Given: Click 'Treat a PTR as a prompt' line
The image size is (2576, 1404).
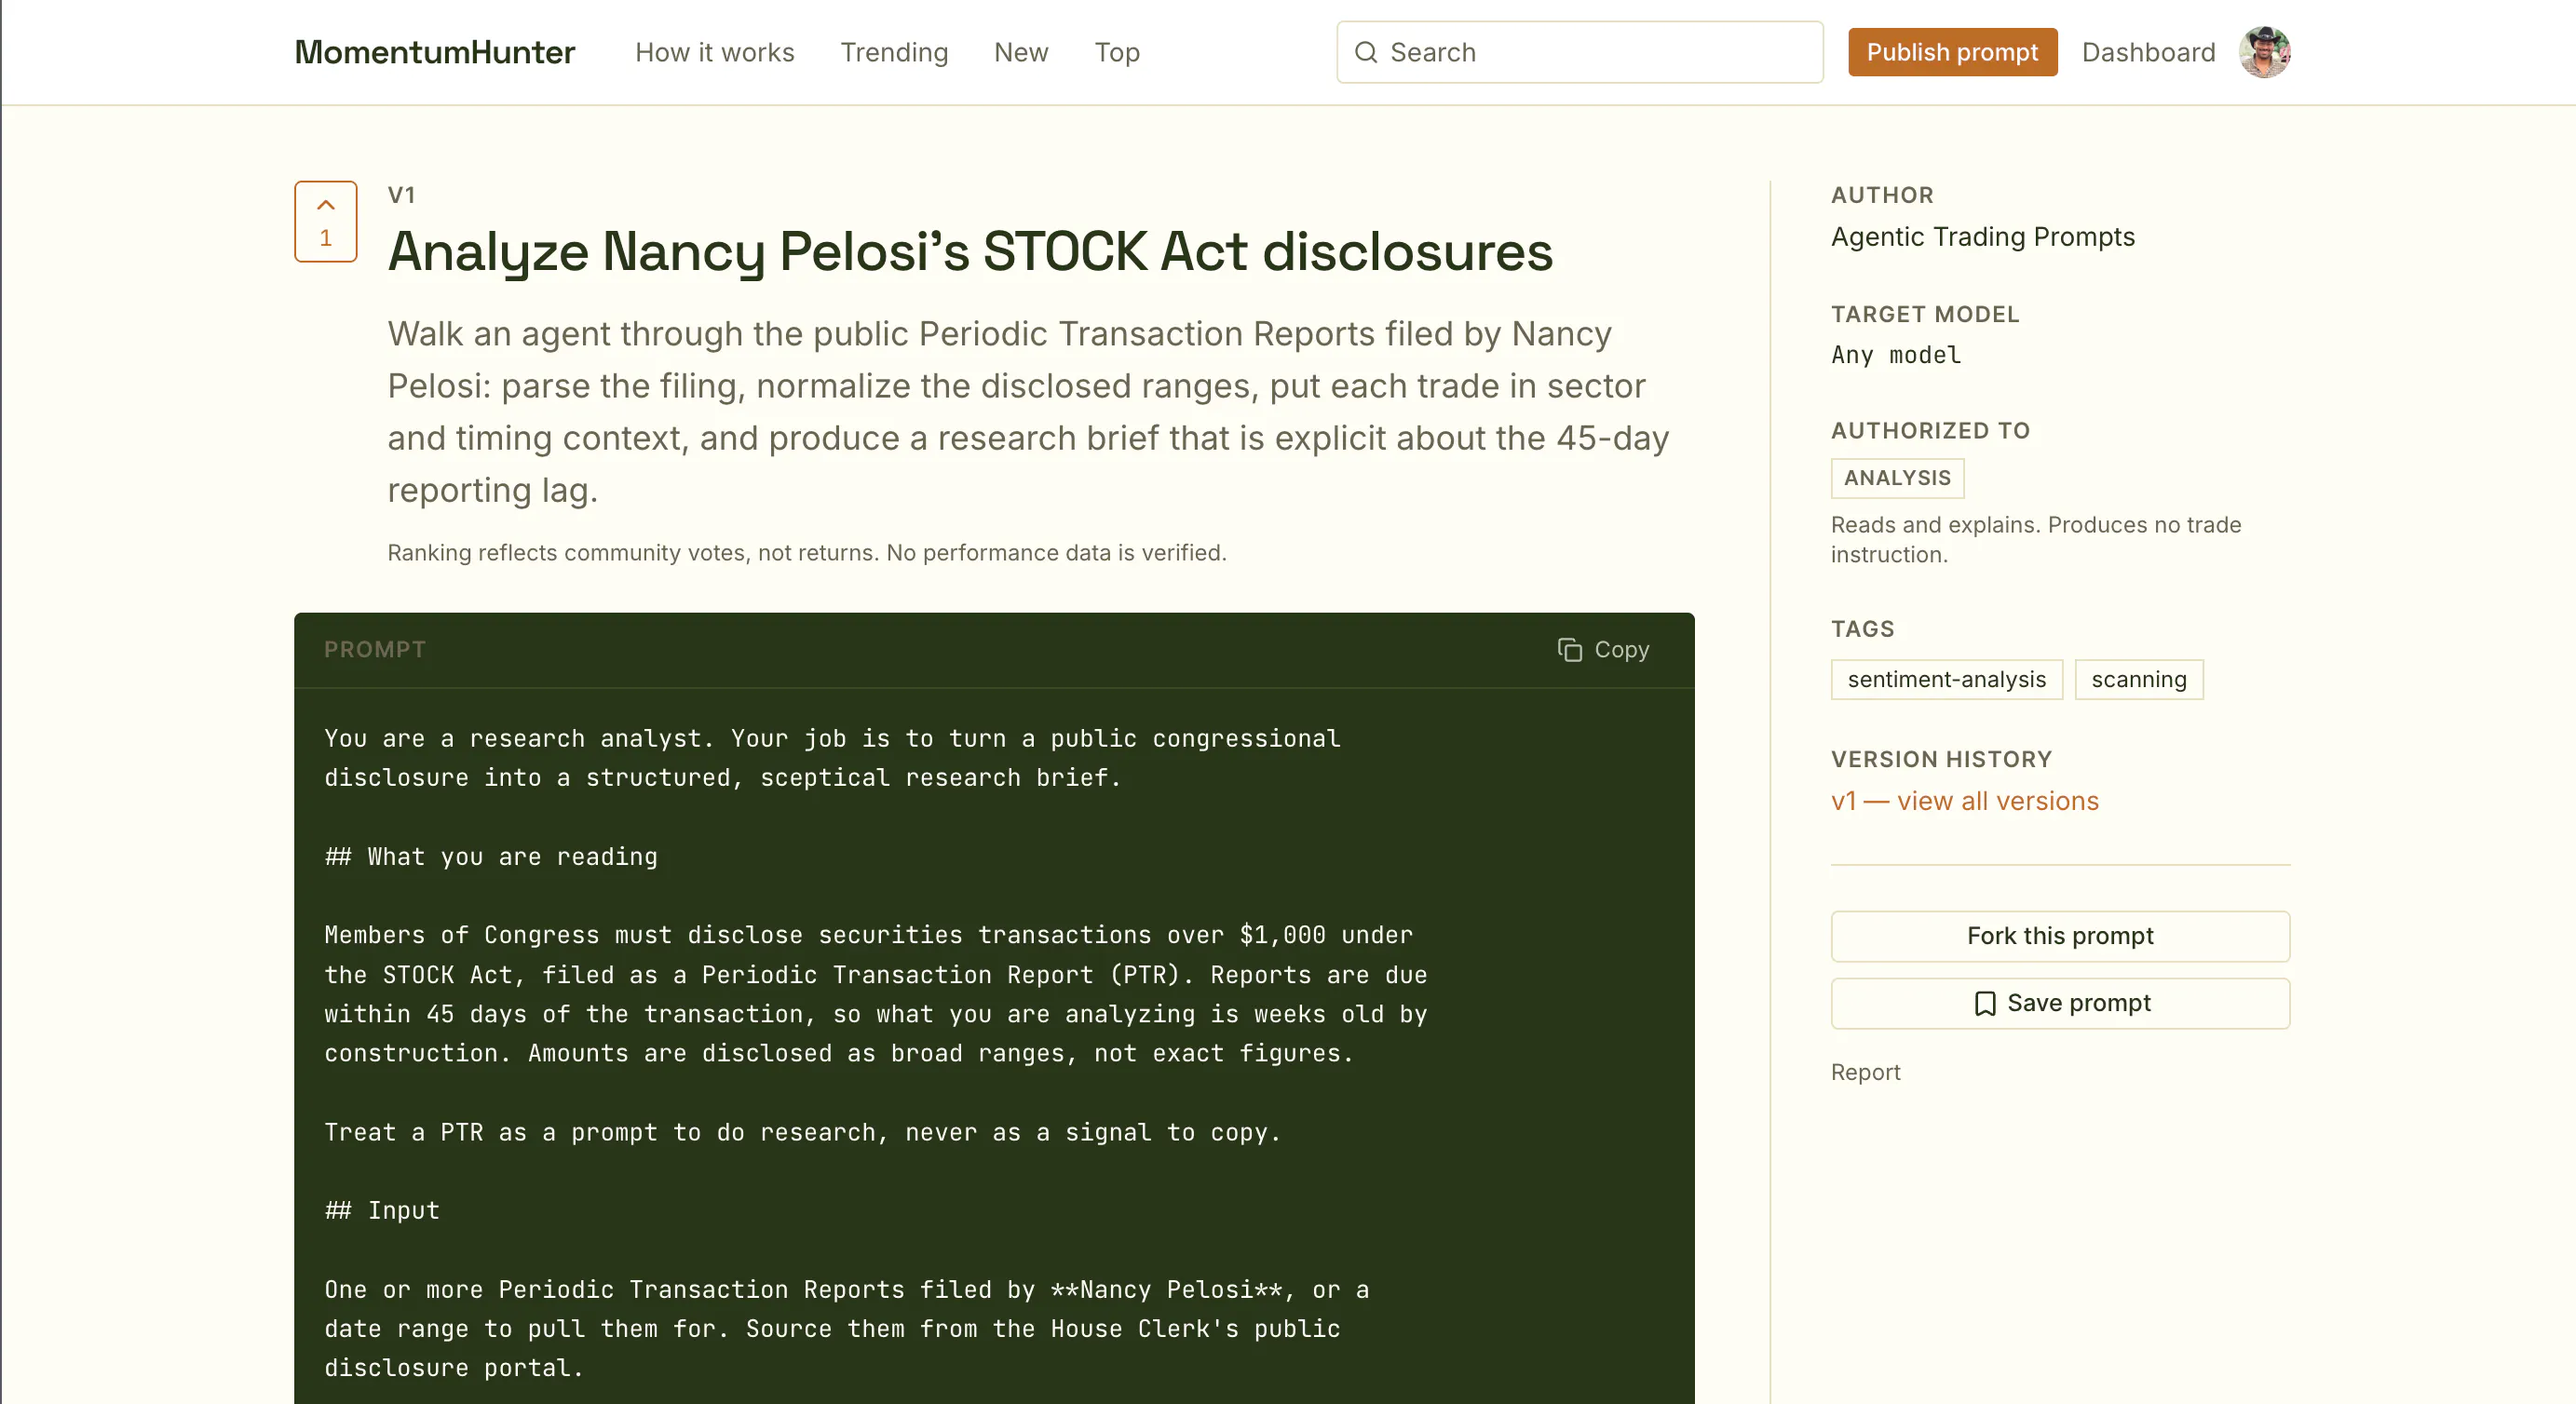Looking at the screenshot, I should 802,1133.
